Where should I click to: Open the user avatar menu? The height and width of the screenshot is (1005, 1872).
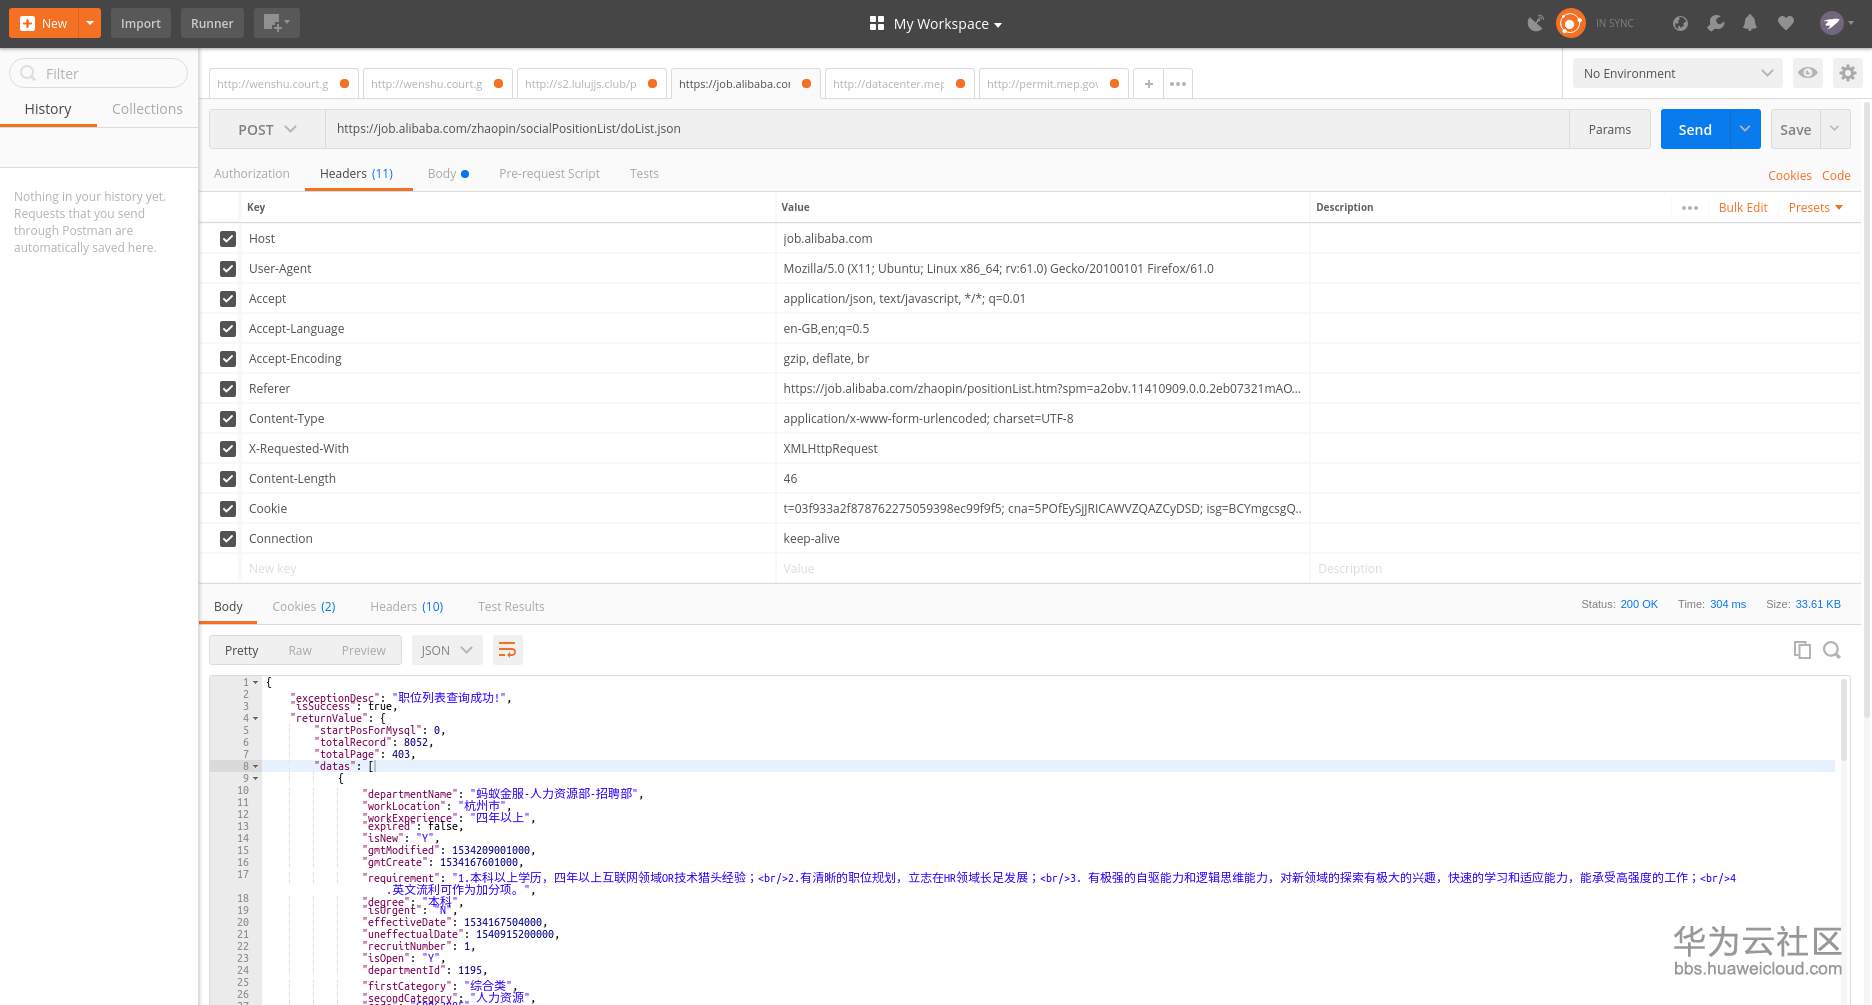(x=1836, y=23)
